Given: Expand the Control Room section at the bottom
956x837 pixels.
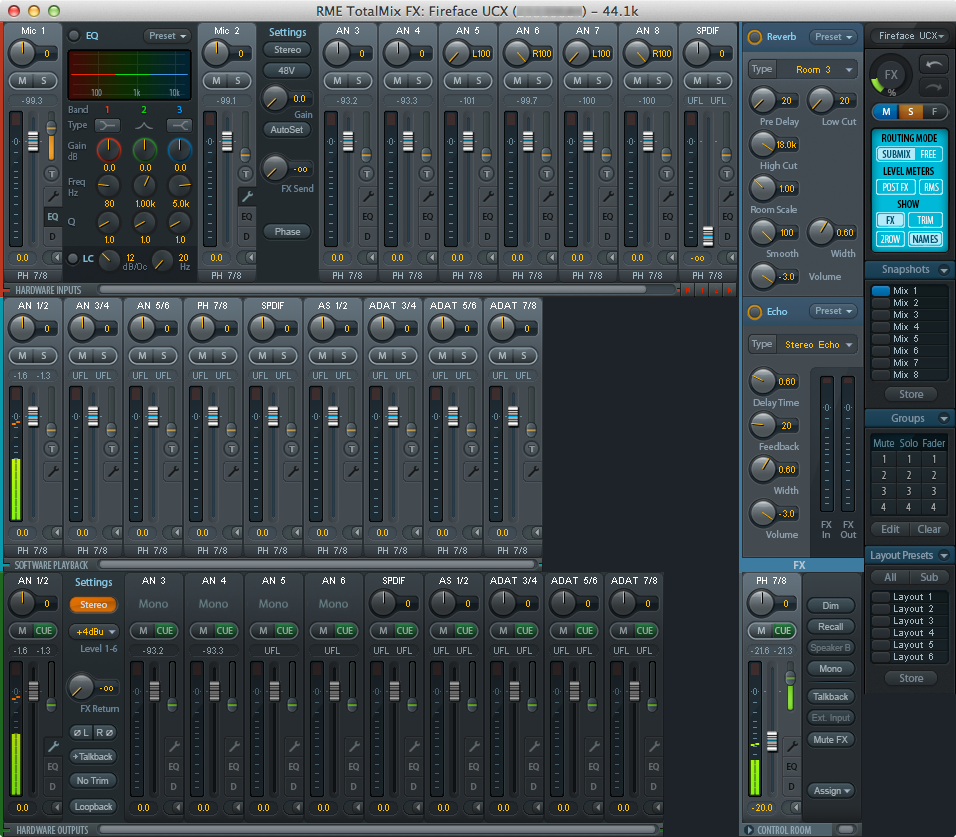Looking at the screenshot, I should [748, 829].
